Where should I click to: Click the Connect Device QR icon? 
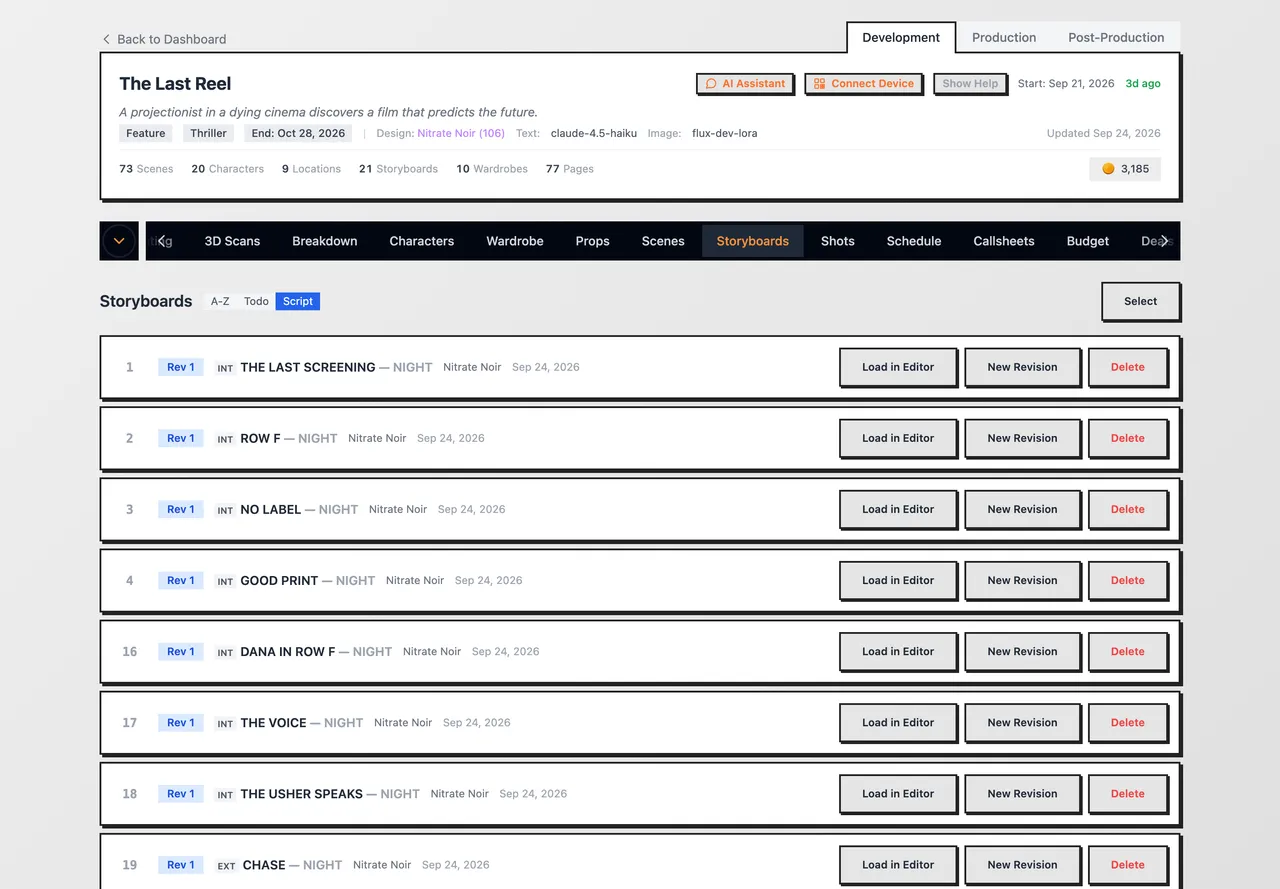pos(819,84)
